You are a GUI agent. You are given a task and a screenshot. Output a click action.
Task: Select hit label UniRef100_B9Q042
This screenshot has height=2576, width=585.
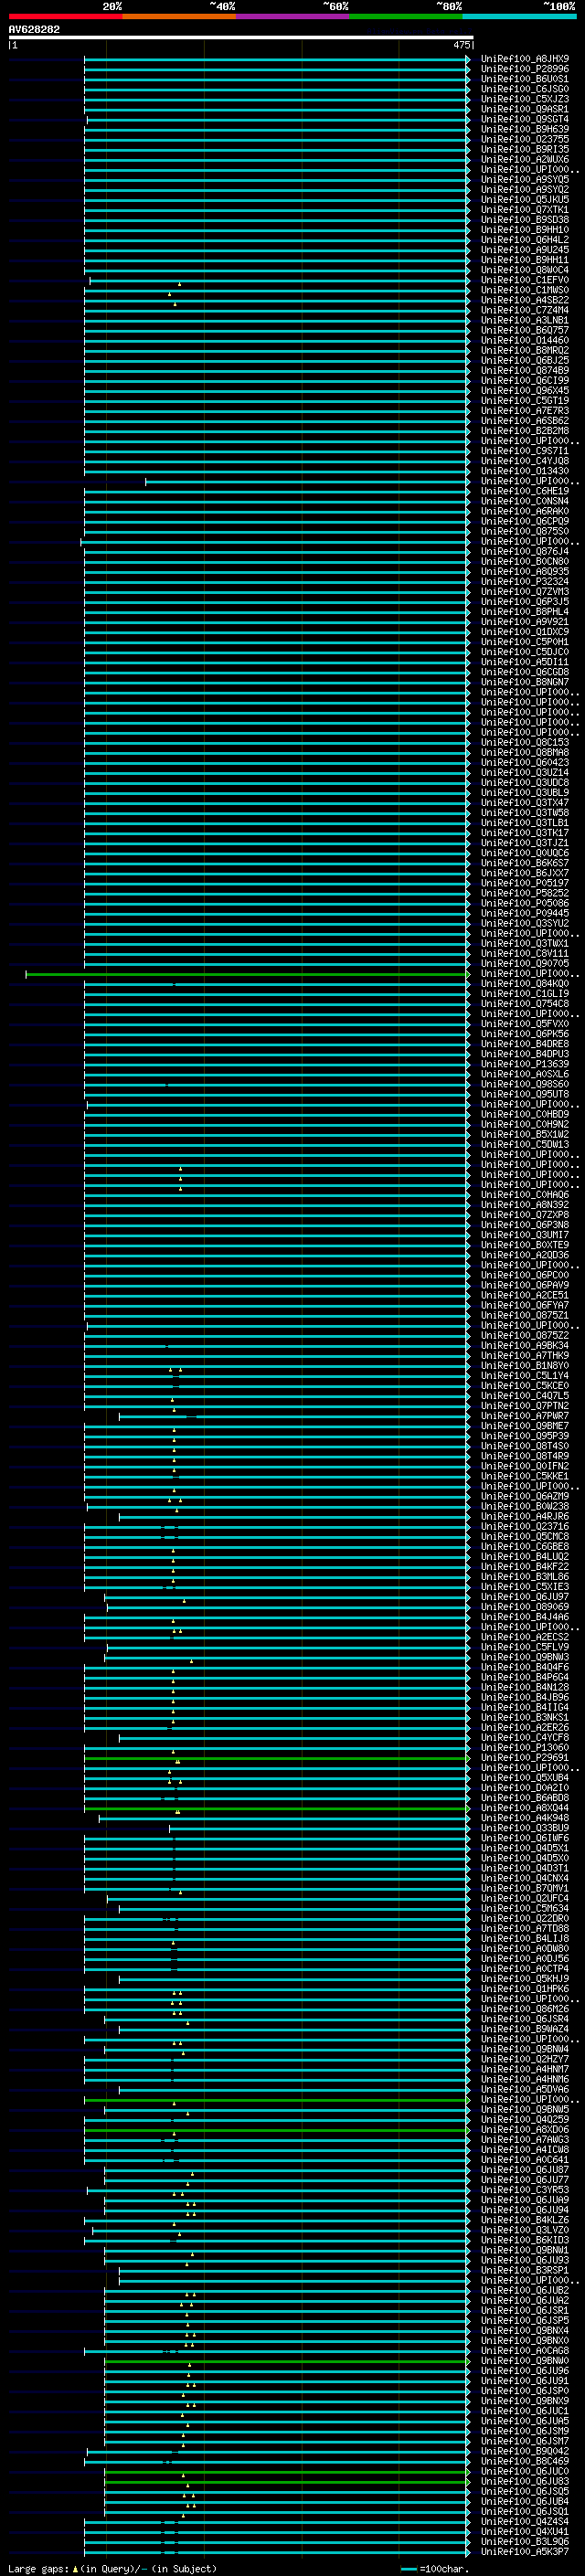click(x=525, y=2451)
